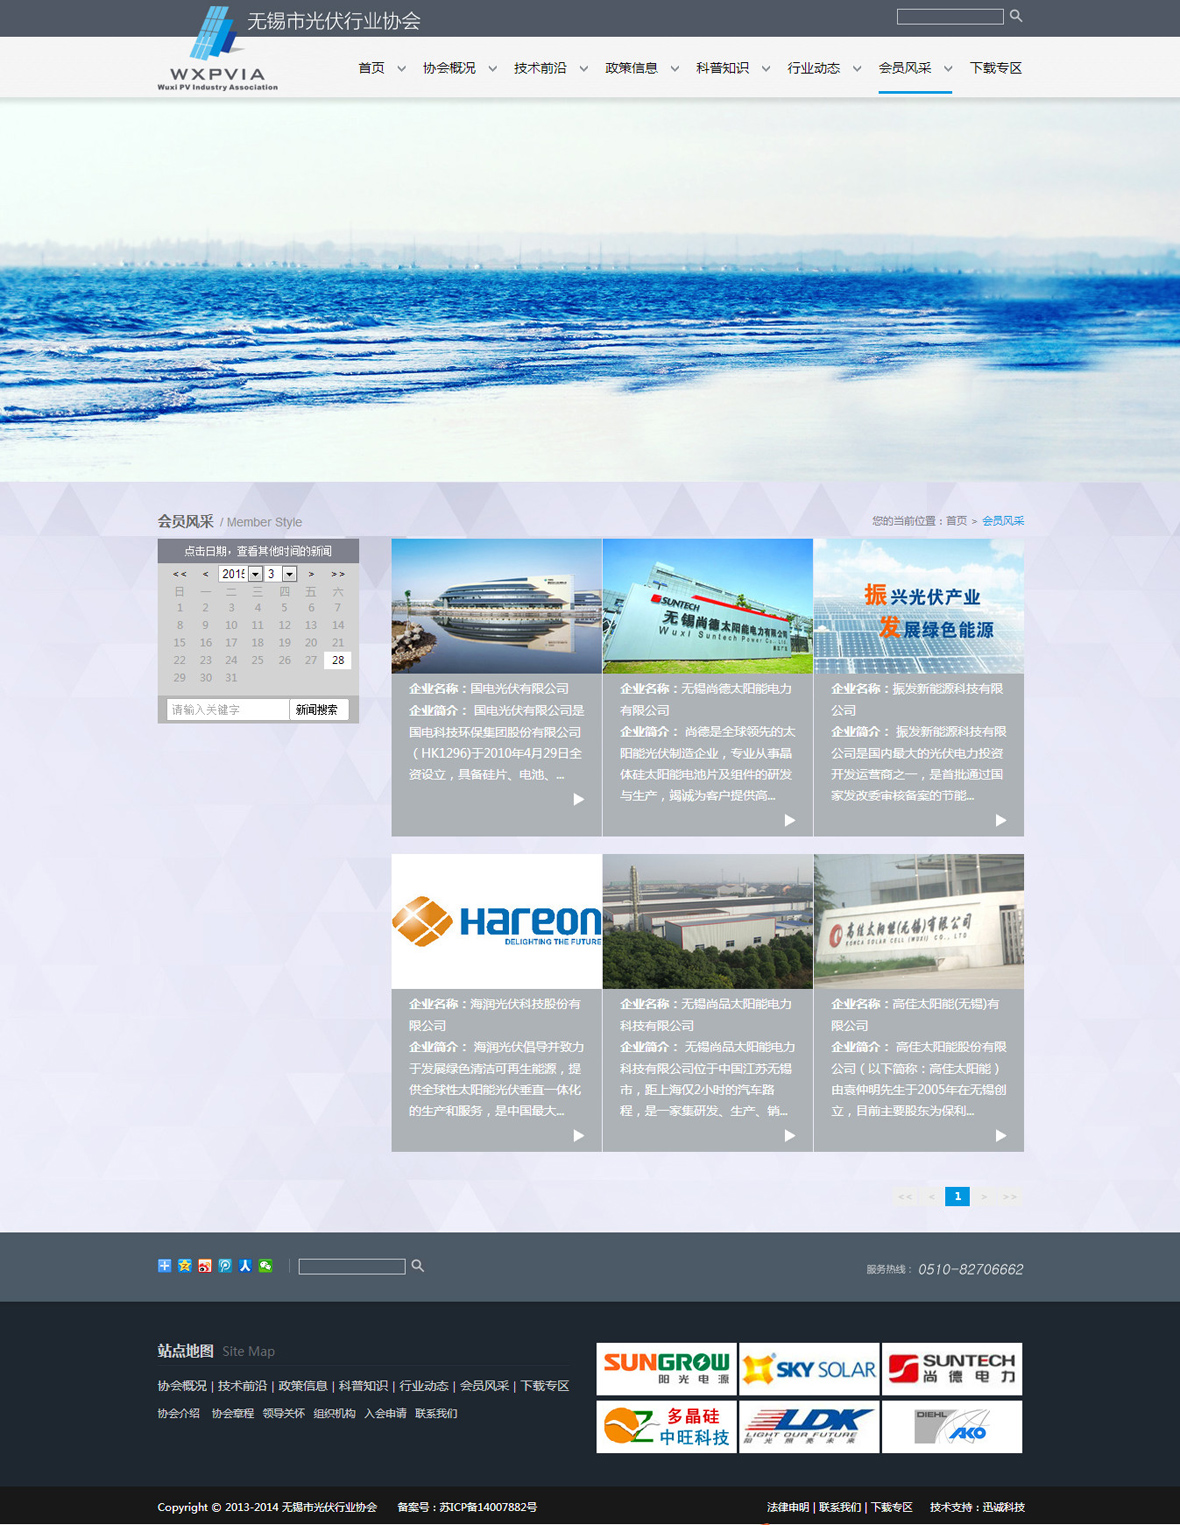The height and width of the screenshot is (1525, 1180).
Task: Expand the 协会概况 menu chevron
Action: pyautogui.click(x=492, y=69)
